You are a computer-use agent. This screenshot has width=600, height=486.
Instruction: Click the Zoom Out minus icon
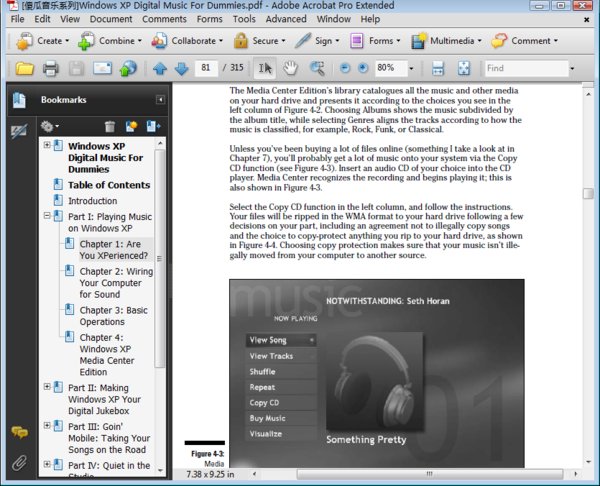[x=345, y=68]
